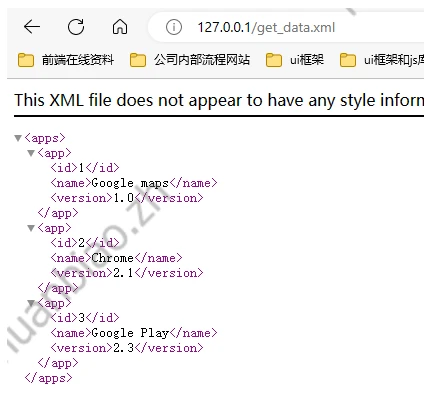Collapse the second app node containing Chrome
Screen dimensions: 431x405
click(31, 228)
